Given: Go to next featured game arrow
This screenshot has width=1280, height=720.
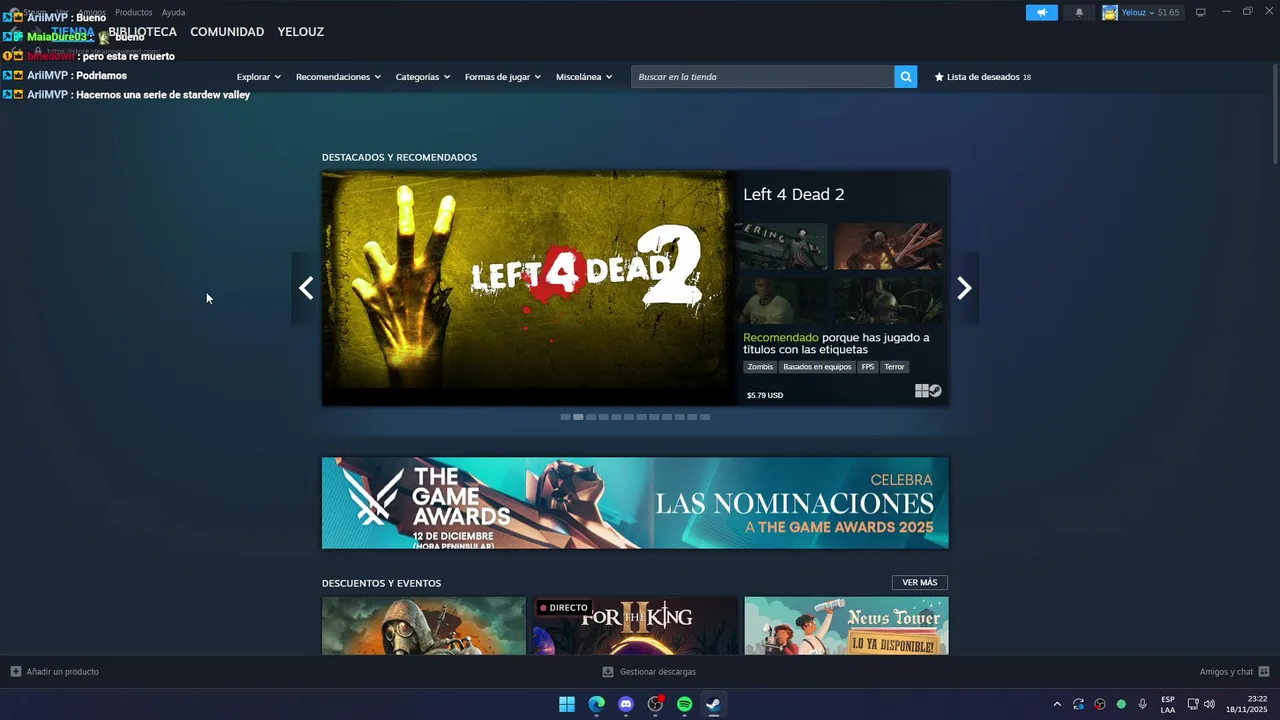Looking at the screenshot, I should point(964,288).
